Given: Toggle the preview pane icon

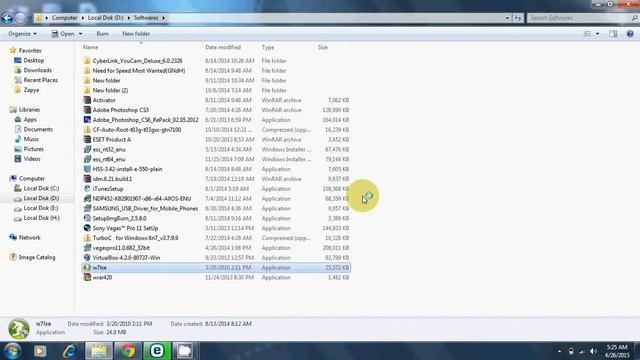Looking at the screenshot, I should [x=613, y=34].
